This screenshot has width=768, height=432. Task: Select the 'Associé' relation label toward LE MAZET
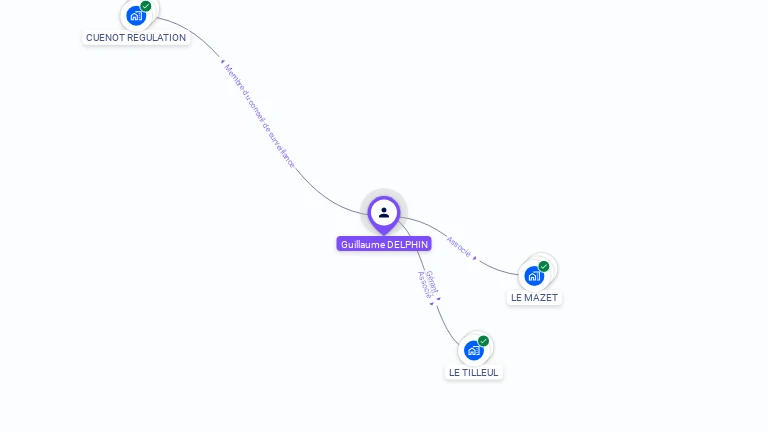(x=459, y=246)
